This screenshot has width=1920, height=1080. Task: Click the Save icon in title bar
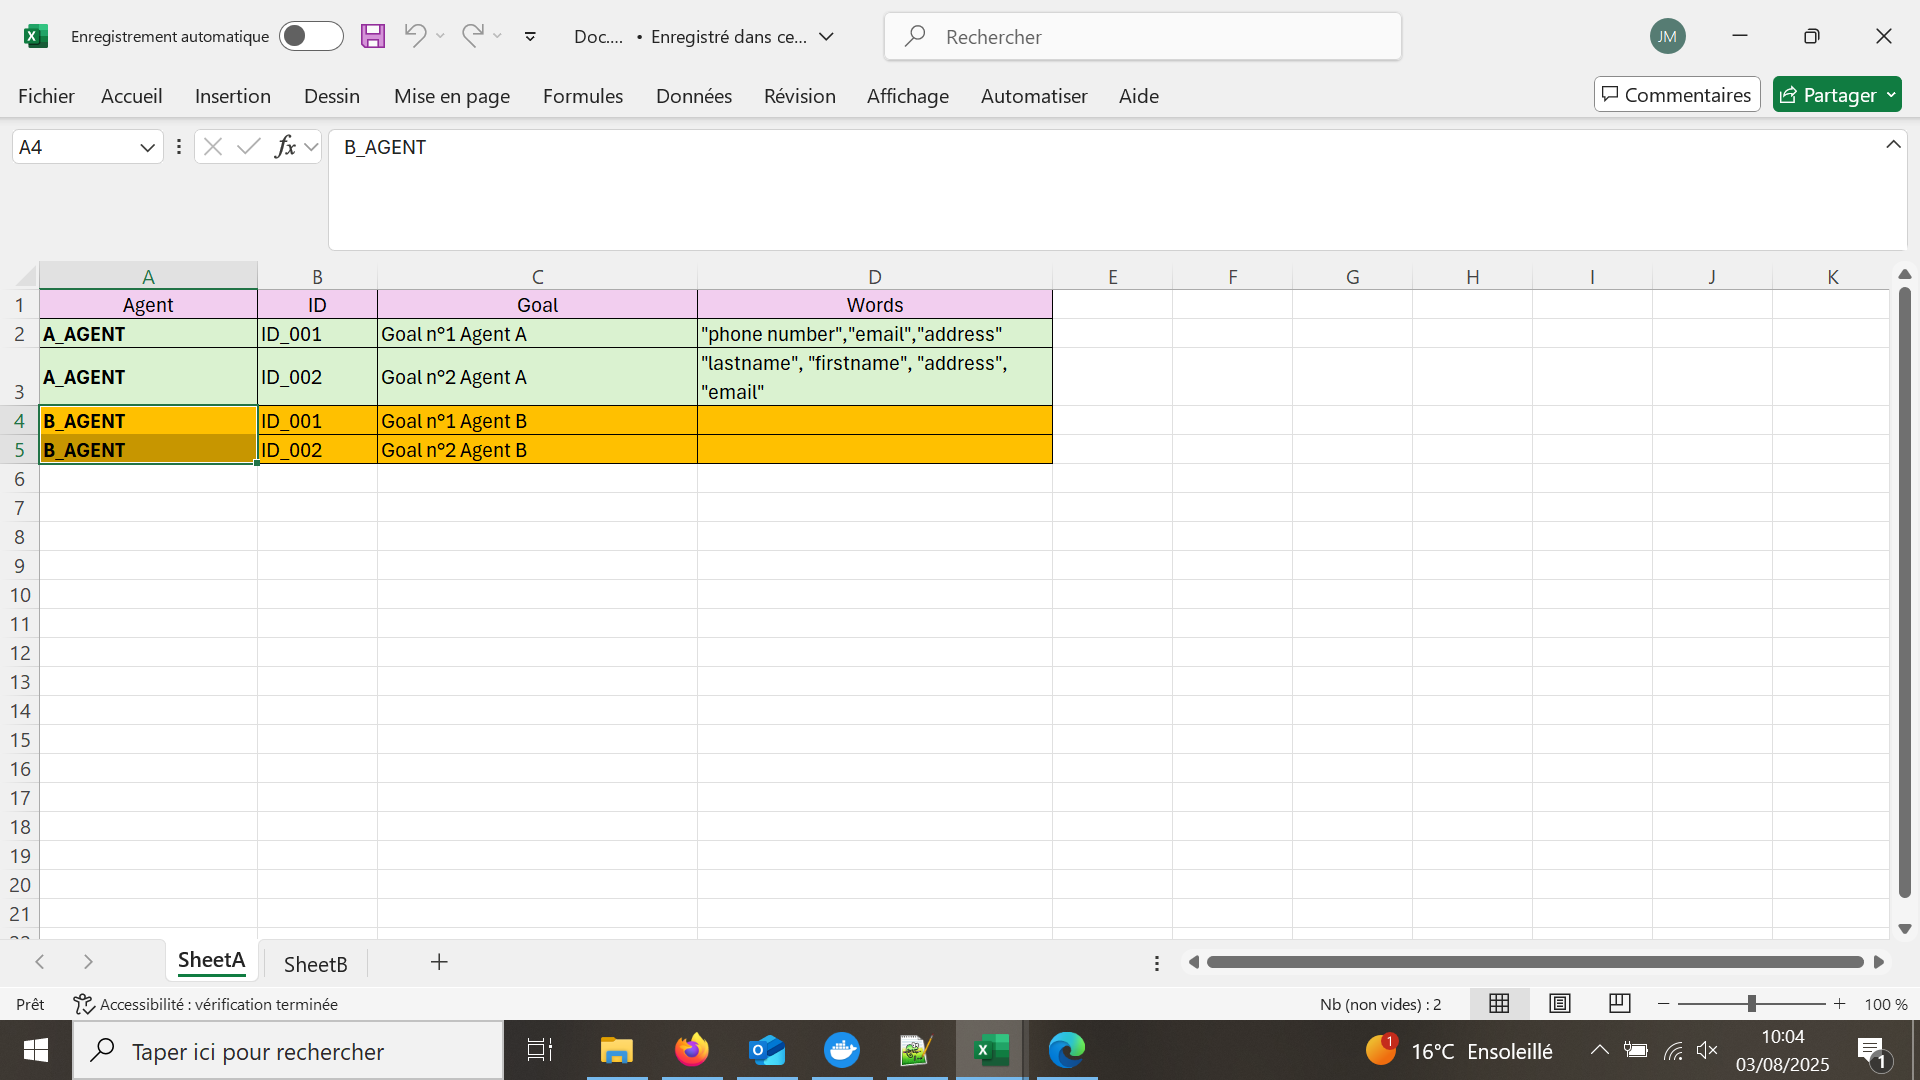(373, 37)
